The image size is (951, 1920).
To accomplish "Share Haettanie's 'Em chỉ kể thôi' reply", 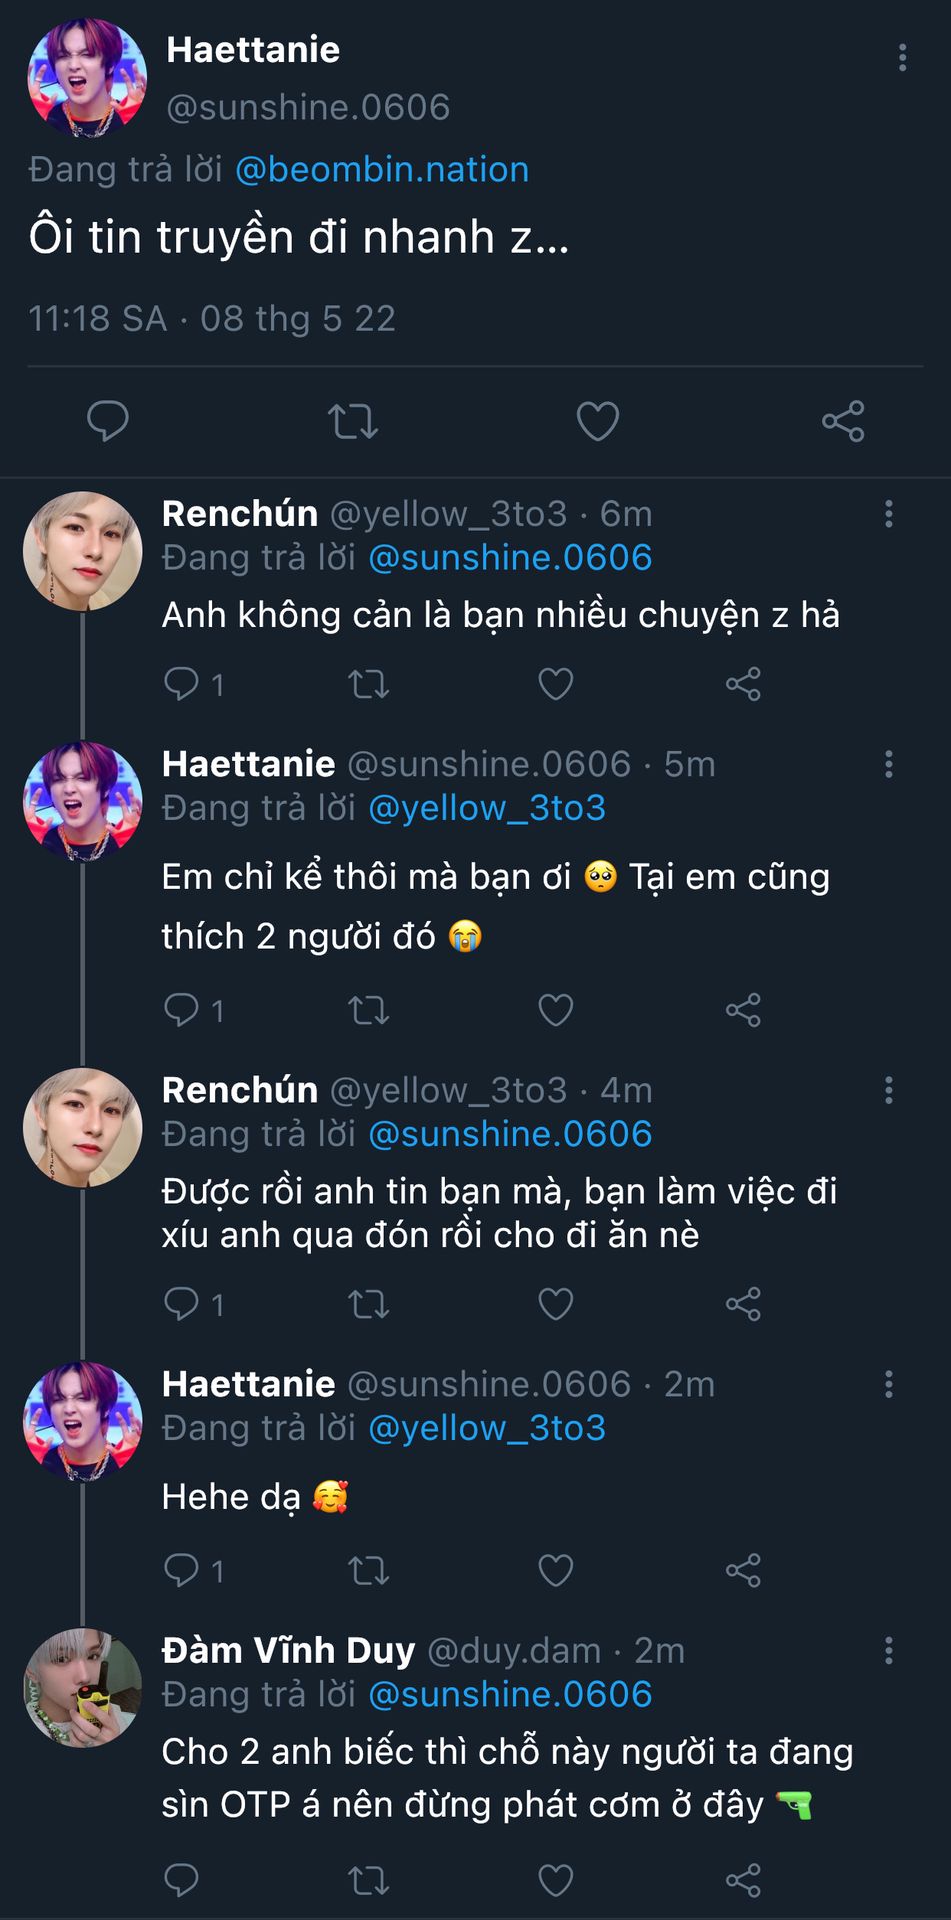I will pos(743,1010).
